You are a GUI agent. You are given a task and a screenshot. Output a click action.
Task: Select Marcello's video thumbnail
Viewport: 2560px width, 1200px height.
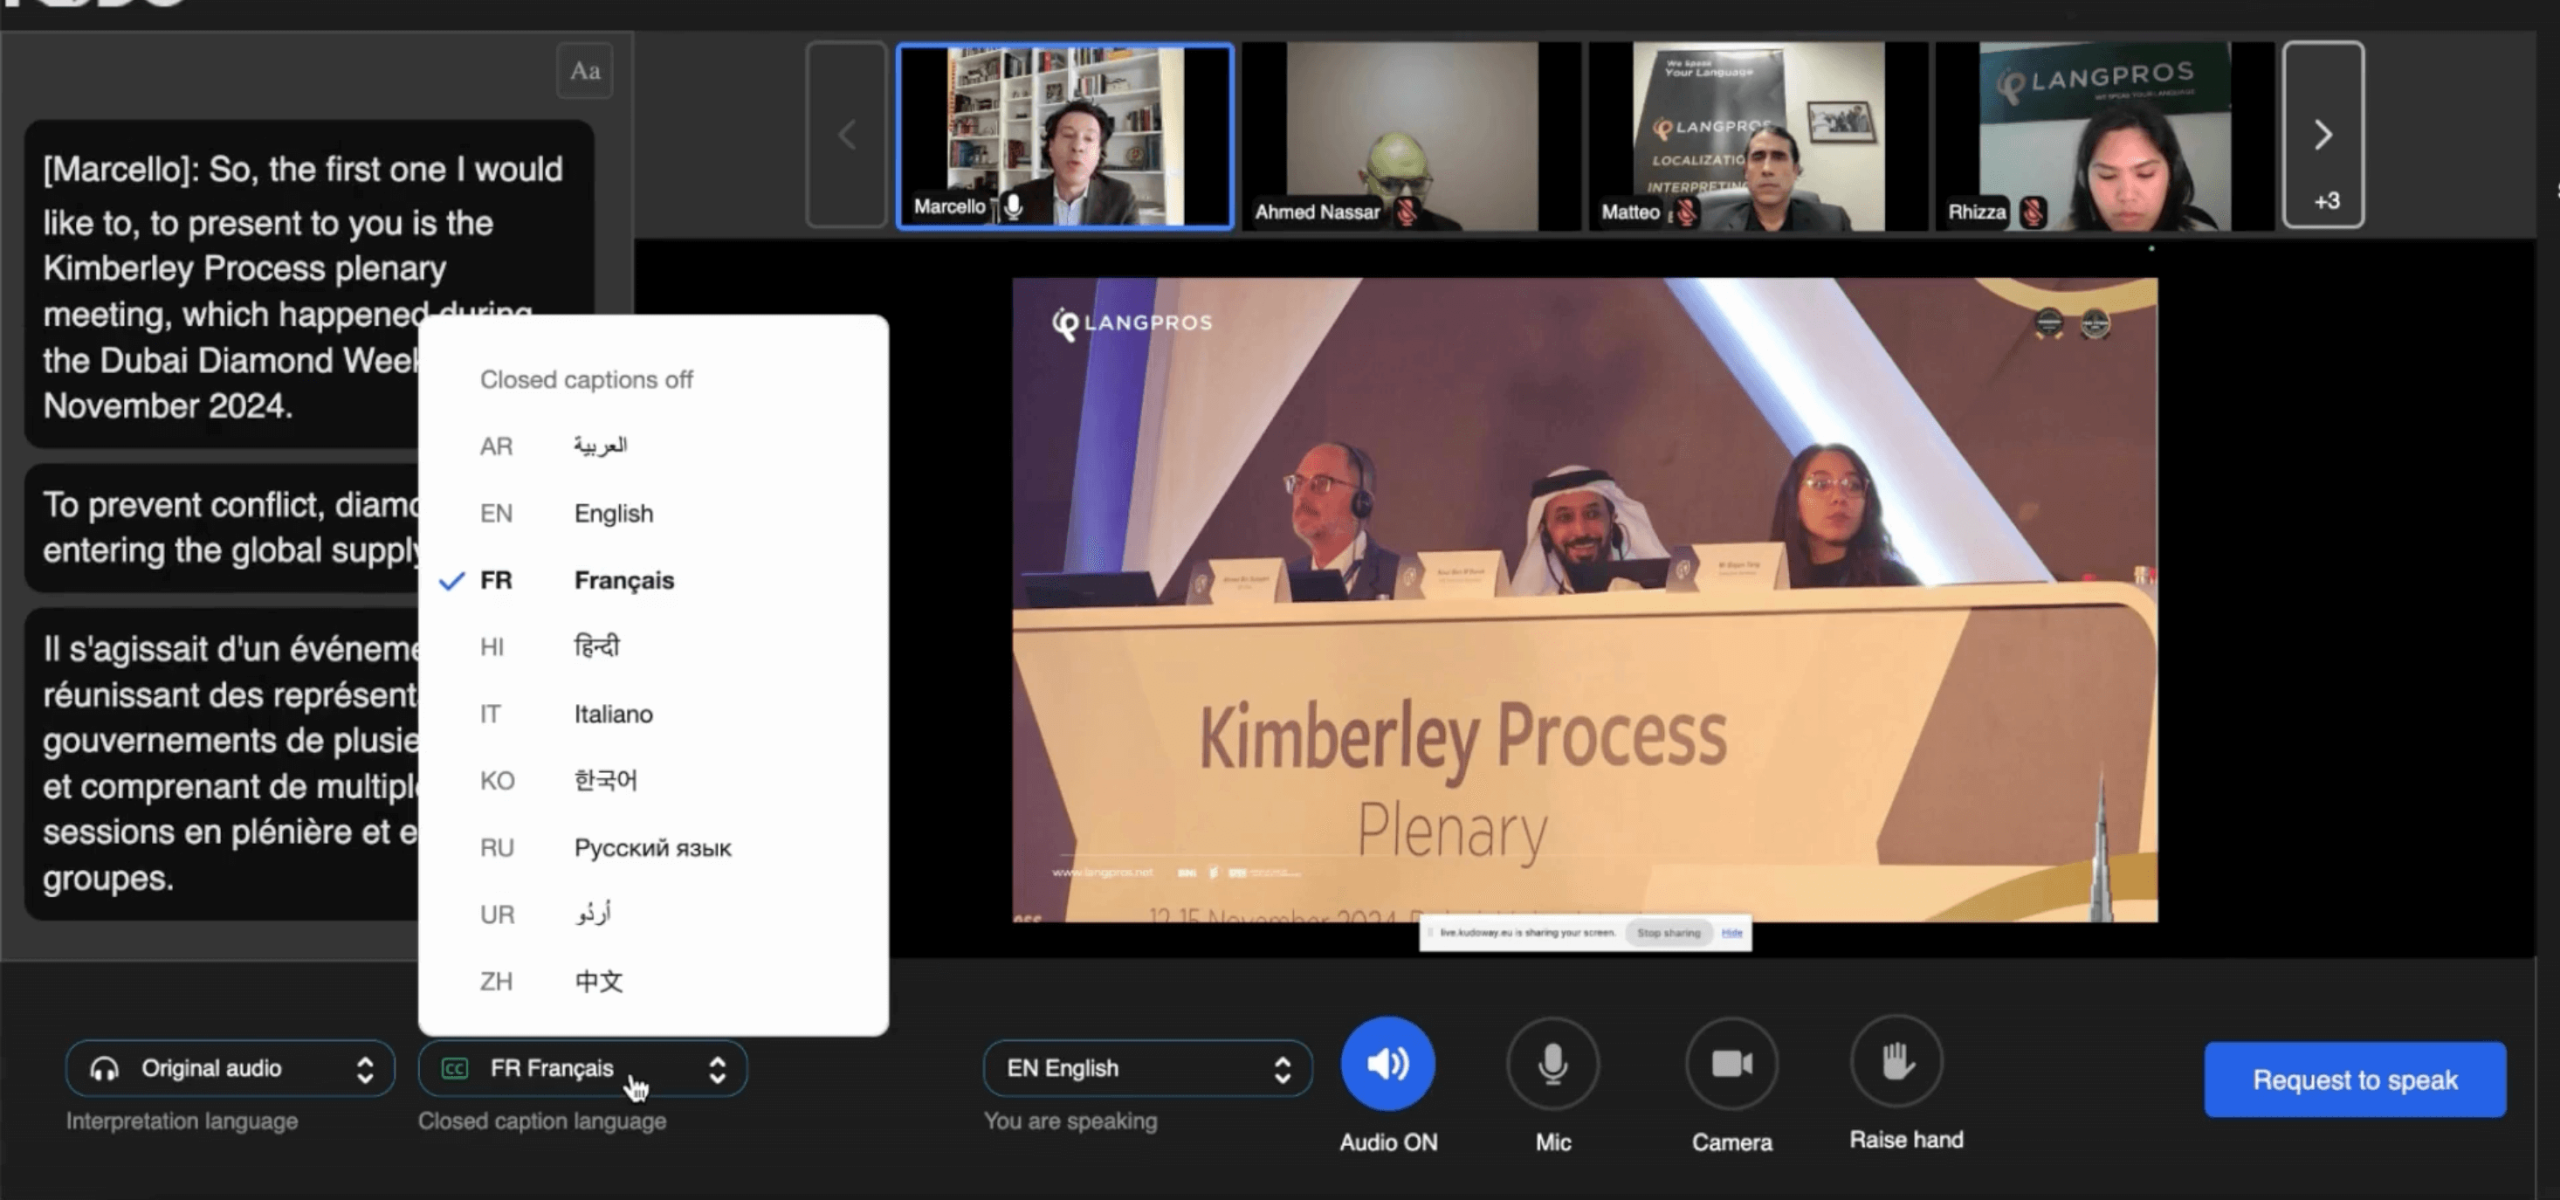point(1065,136)
